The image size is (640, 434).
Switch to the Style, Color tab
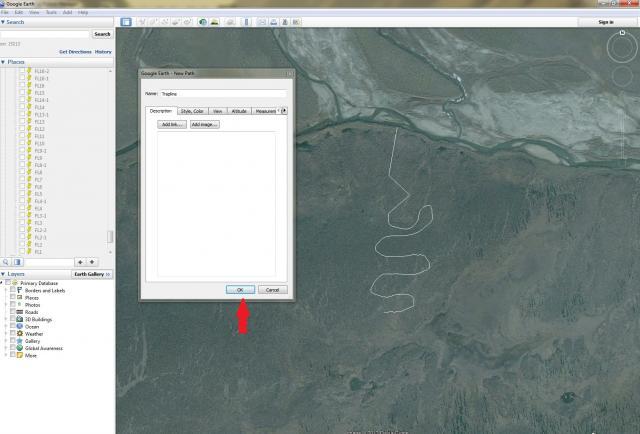(x=192, y=111)
